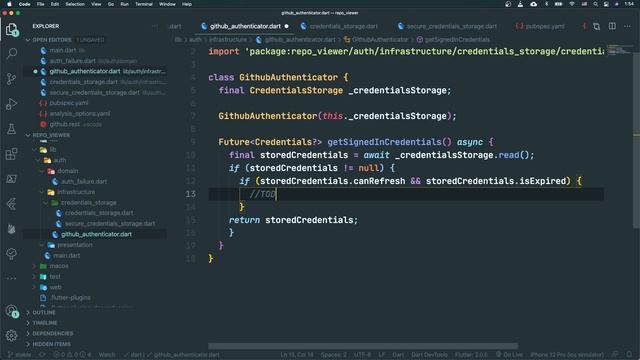Expand the web folder
This screenshot has height=360, width=640.
coord(55,287)
